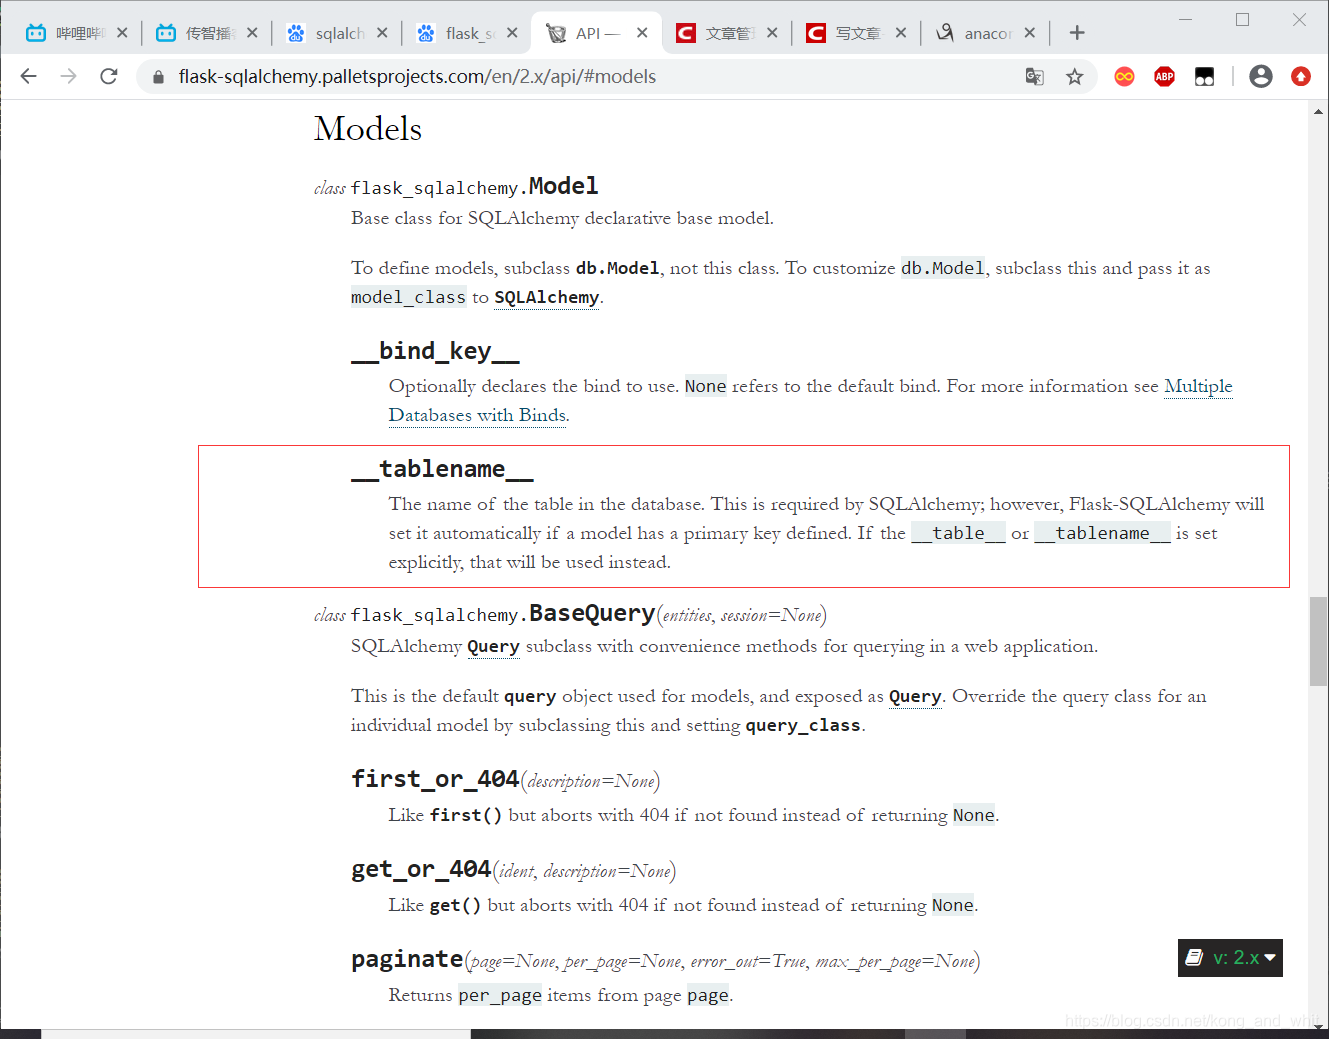The height and width of the screenshot is (1039, 1329).
Task: Switch to the flask_s tab
Action: click(x=463, y=32)
